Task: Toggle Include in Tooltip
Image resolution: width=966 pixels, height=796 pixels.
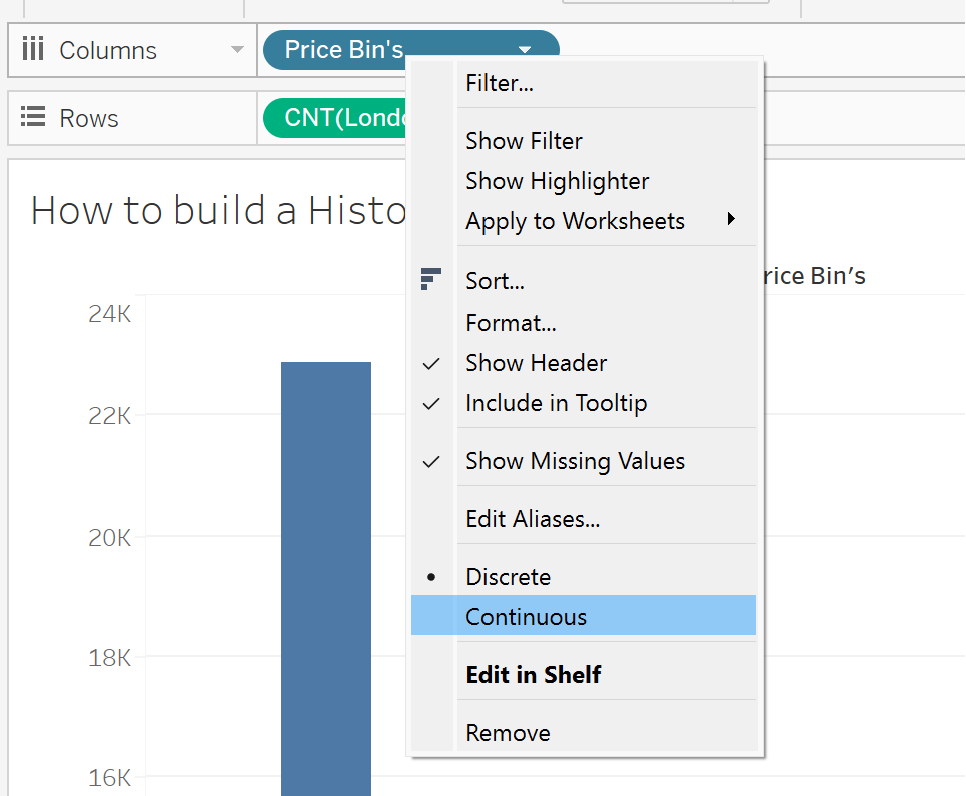Action: [556, 403]
